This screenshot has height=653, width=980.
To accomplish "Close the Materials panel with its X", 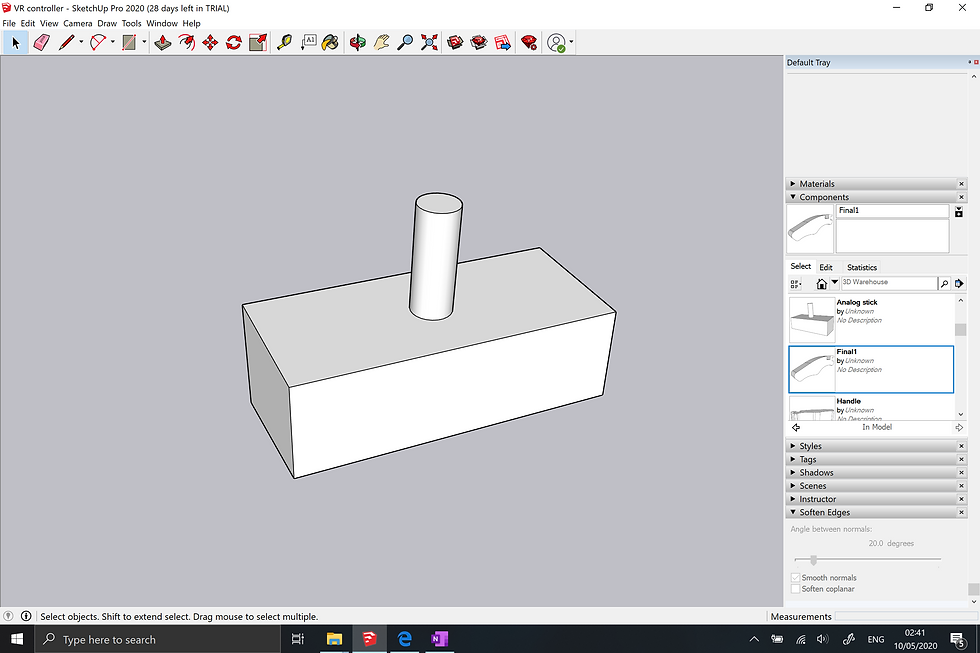I will click(962, 184).
